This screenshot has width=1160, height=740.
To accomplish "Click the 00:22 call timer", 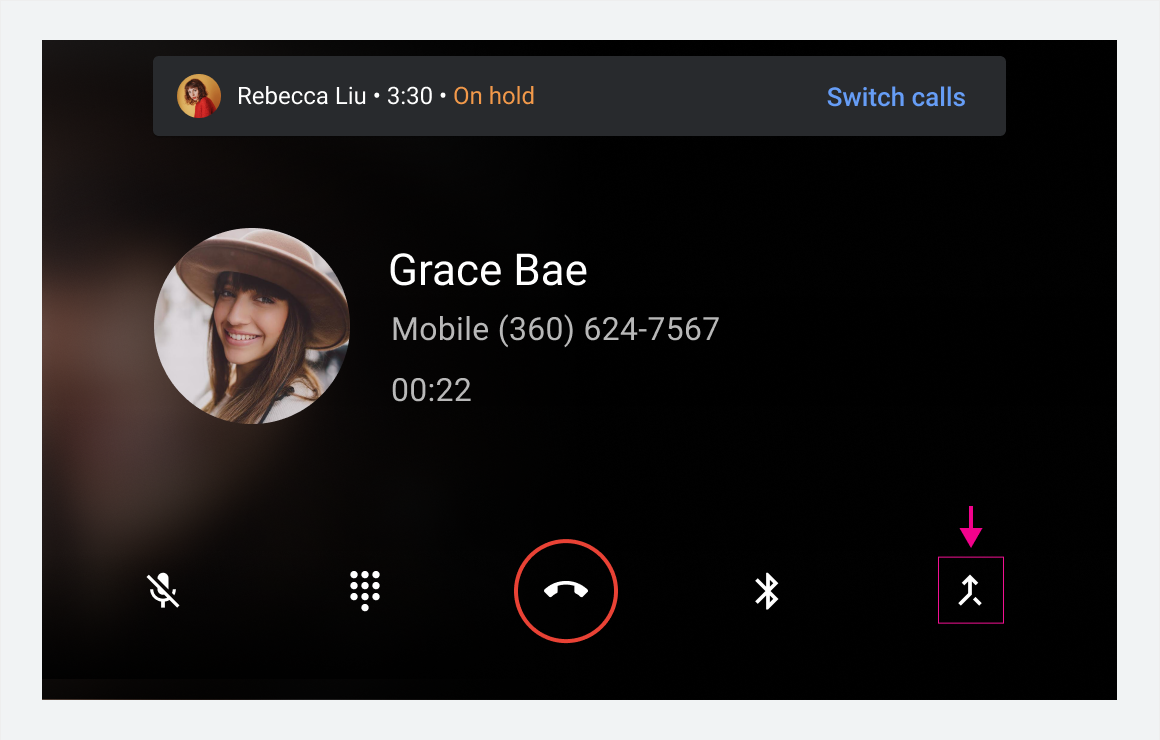I will click(430, 390).
